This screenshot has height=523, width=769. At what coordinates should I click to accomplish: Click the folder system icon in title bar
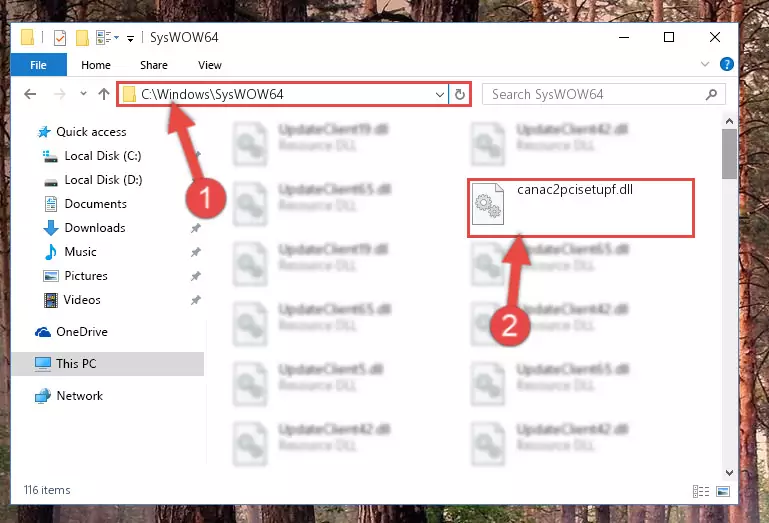[x=28, y=37]
